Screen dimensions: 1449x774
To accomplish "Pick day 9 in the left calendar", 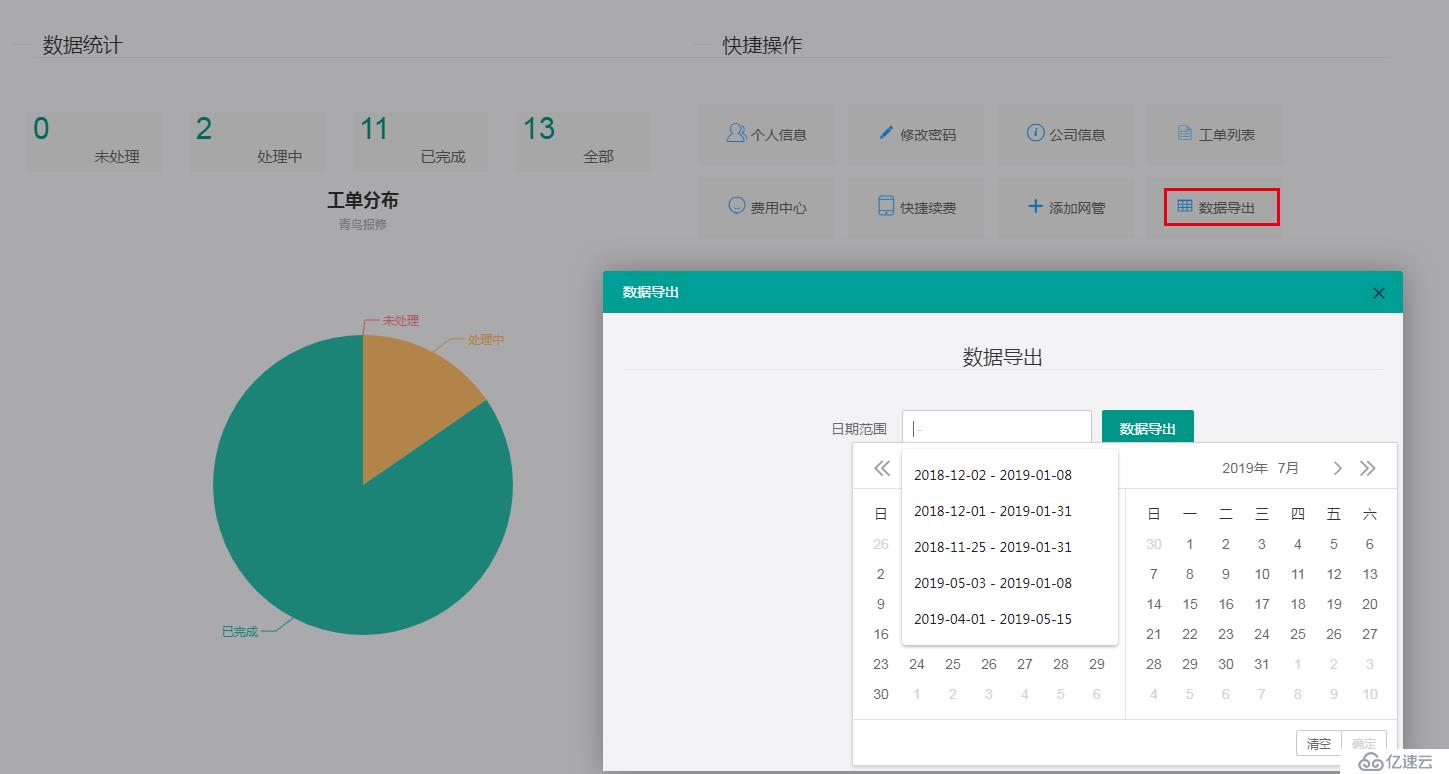I will coord(881,604).
